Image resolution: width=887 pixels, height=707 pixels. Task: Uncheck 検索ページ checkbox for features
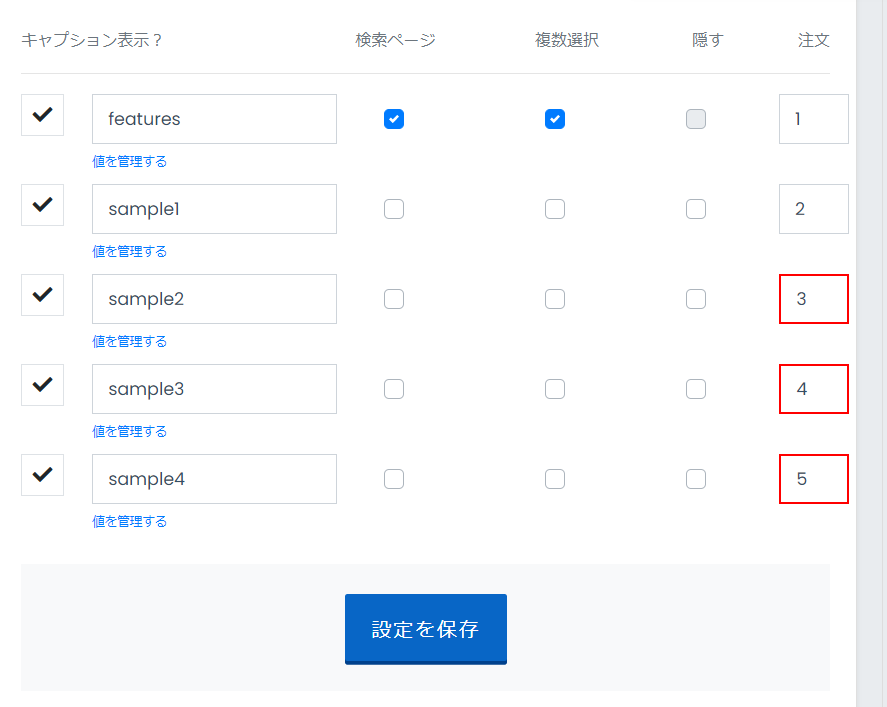click(394, 119)
